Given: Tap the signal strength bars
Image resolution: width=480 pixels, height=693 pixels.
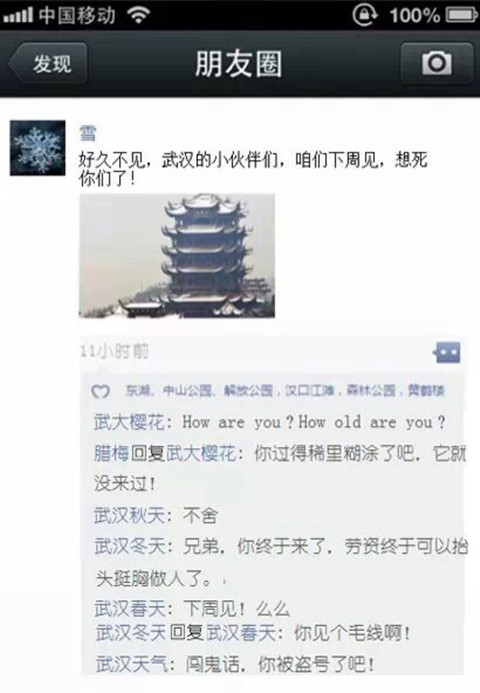Looking at the screenshot, I should (18, 15).
